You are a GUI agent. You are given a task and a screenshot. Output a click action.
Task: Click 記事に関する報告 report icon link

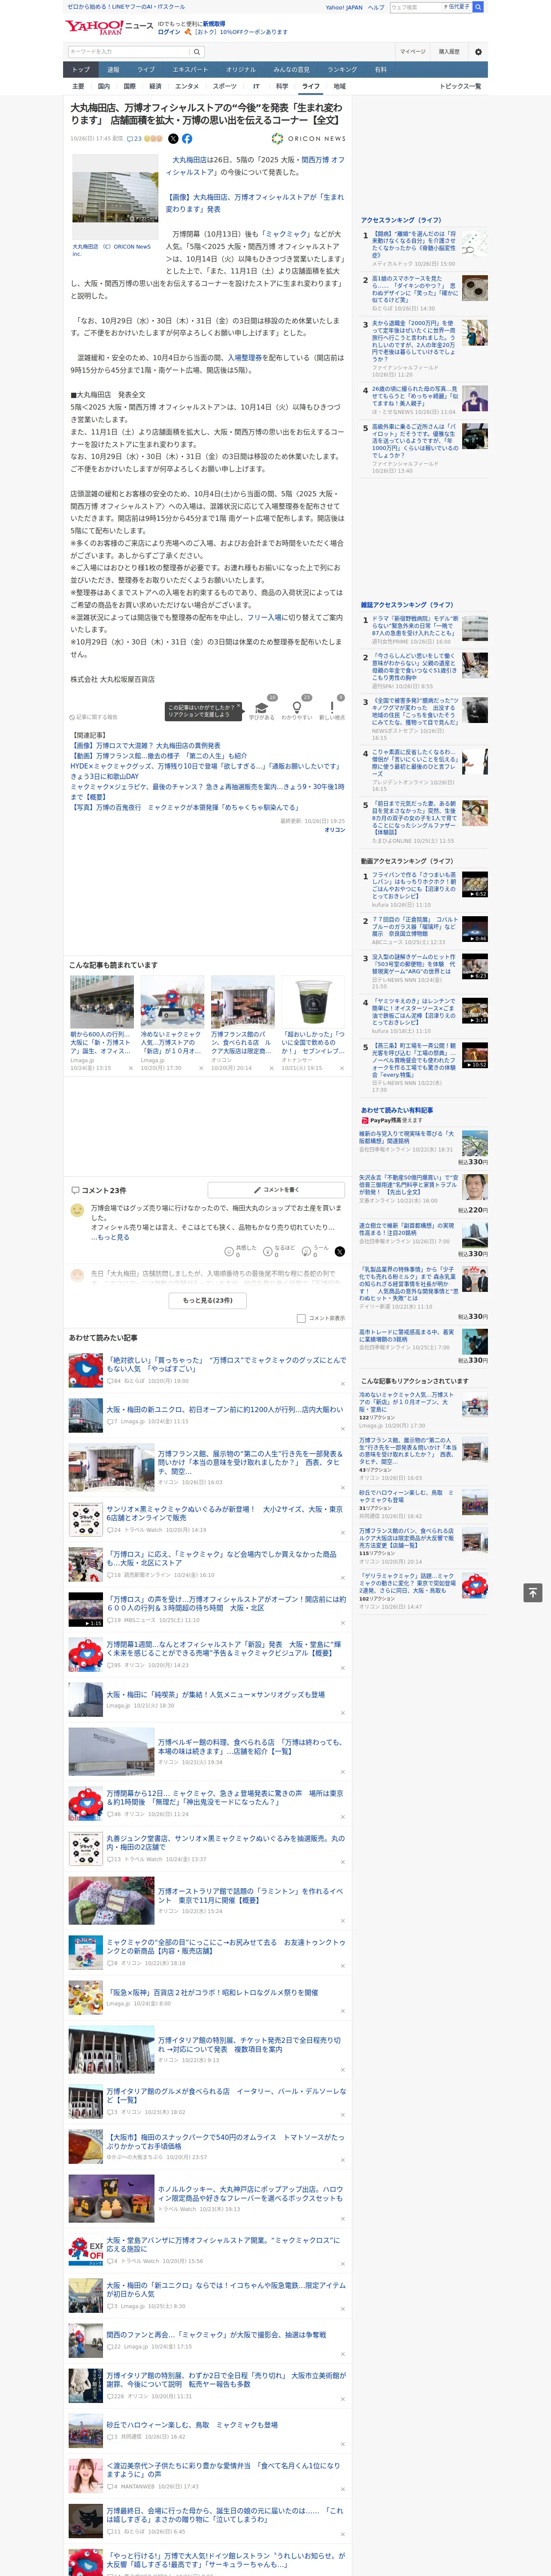coord(93,717)
